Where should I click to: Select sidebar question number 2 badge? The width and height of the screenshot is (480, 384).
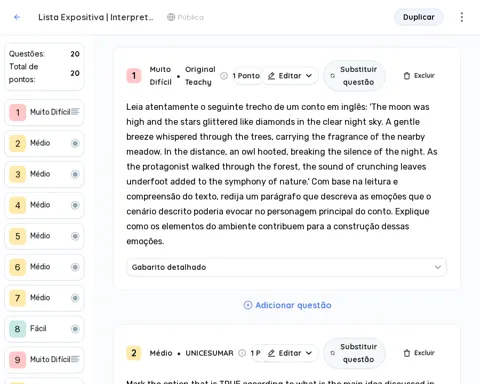coord(18,143)
